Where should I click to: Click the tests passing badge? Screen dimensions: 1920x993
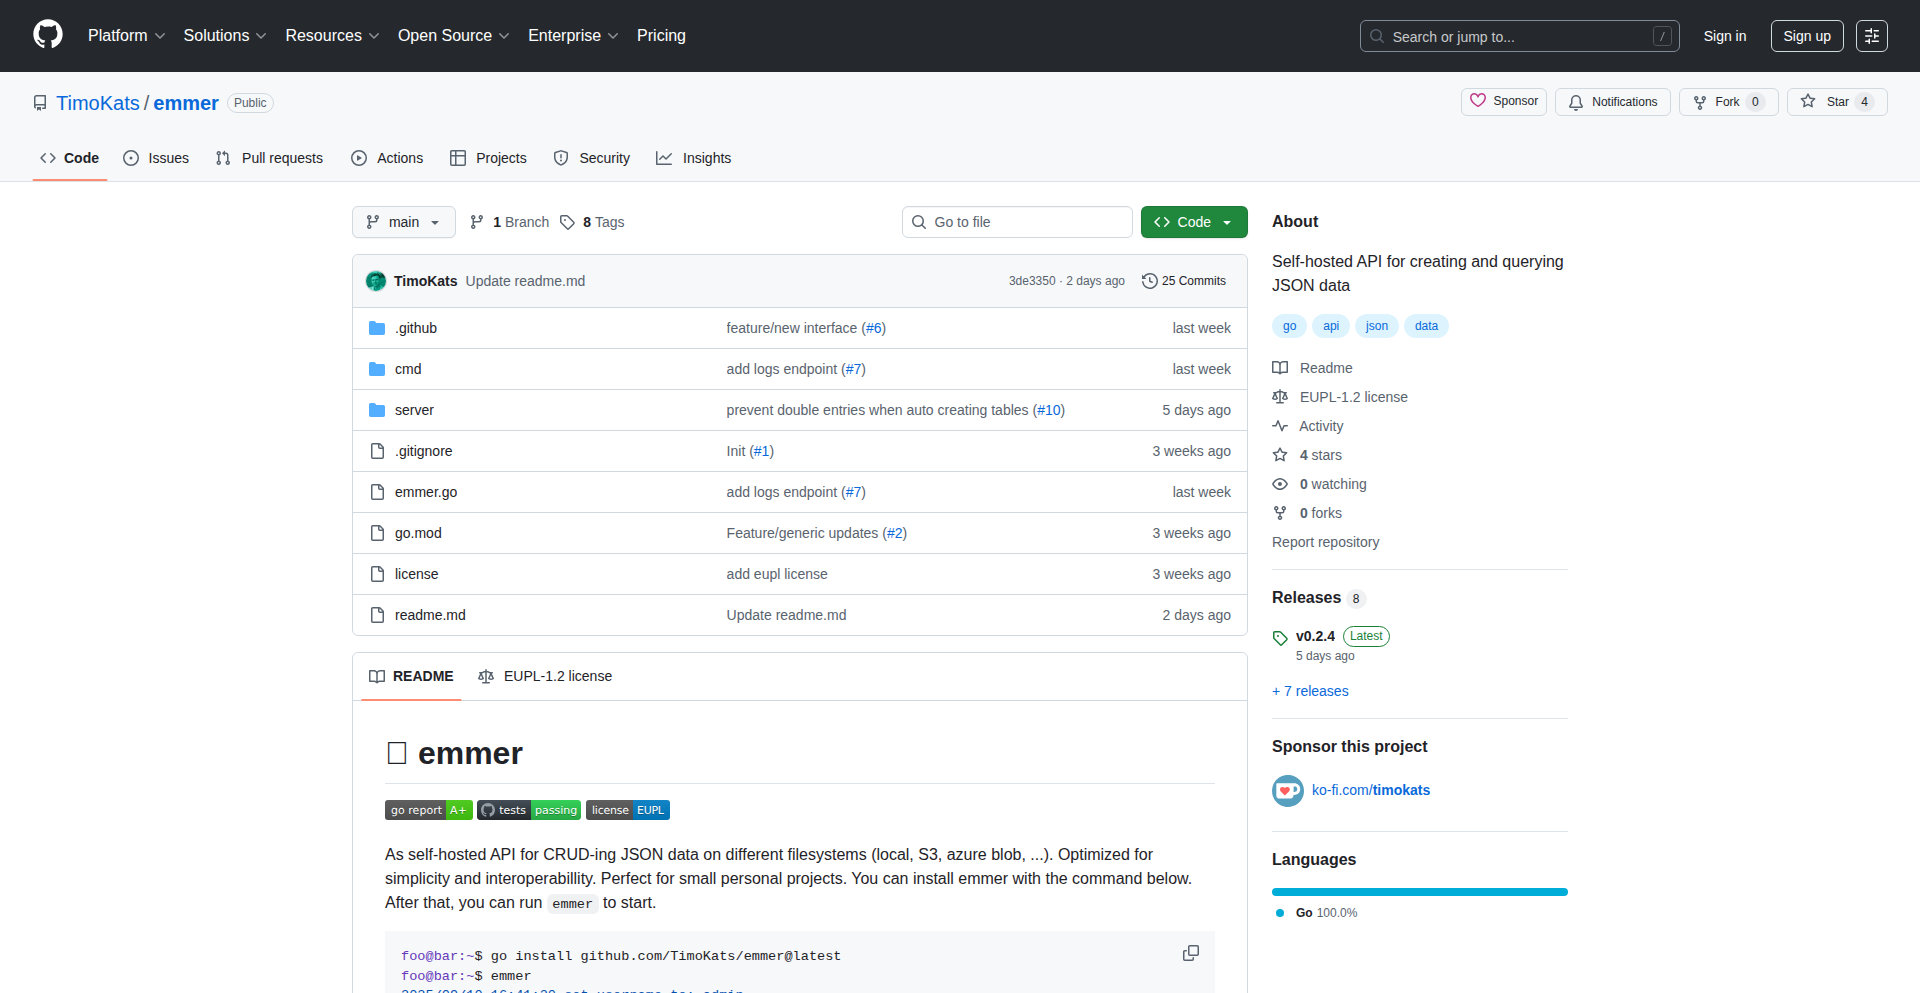(529, 810)
